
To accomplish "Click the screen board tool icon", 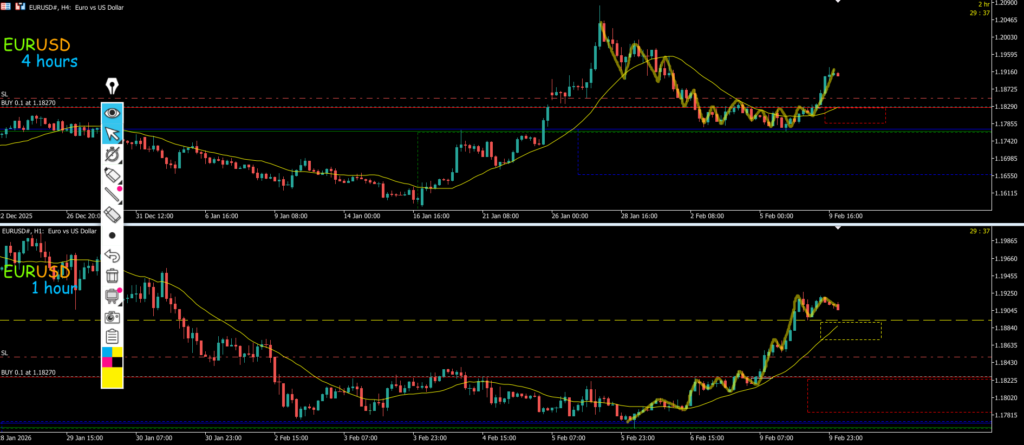I will [x=112, y=296].
